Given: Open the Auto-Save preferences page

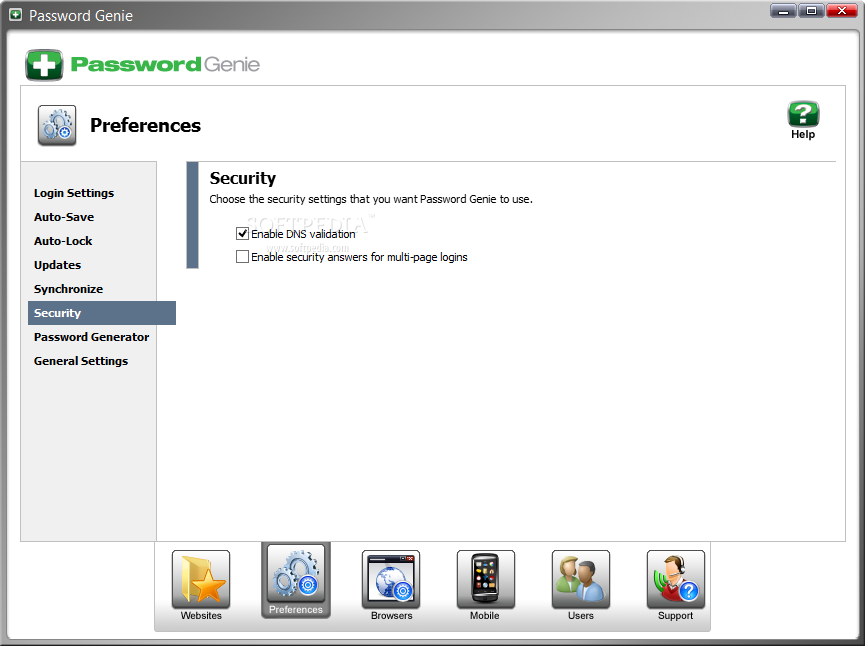Looking at the screenshot, I should pos(64,217).
